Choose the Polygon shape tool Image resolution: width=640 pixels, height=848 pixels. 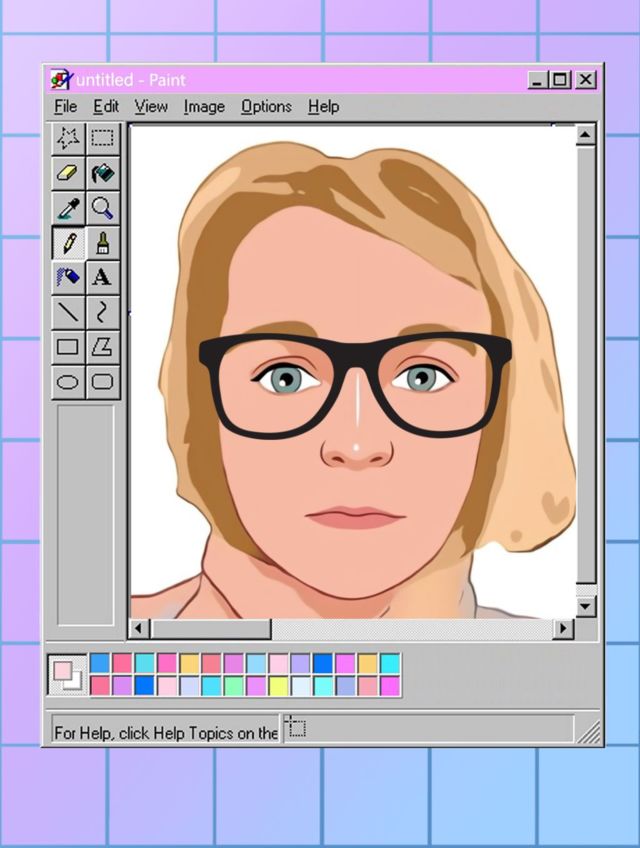(103, 347)
